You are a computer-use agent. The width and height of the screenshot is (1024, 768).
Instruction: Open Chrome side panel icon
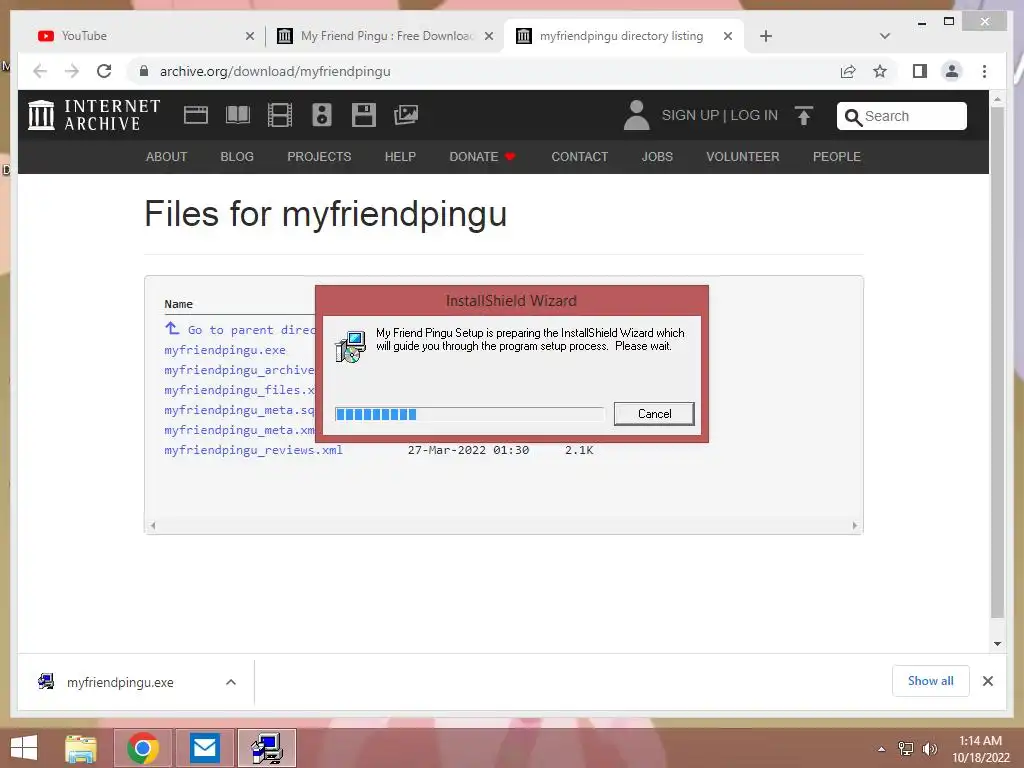click(920, 71)
